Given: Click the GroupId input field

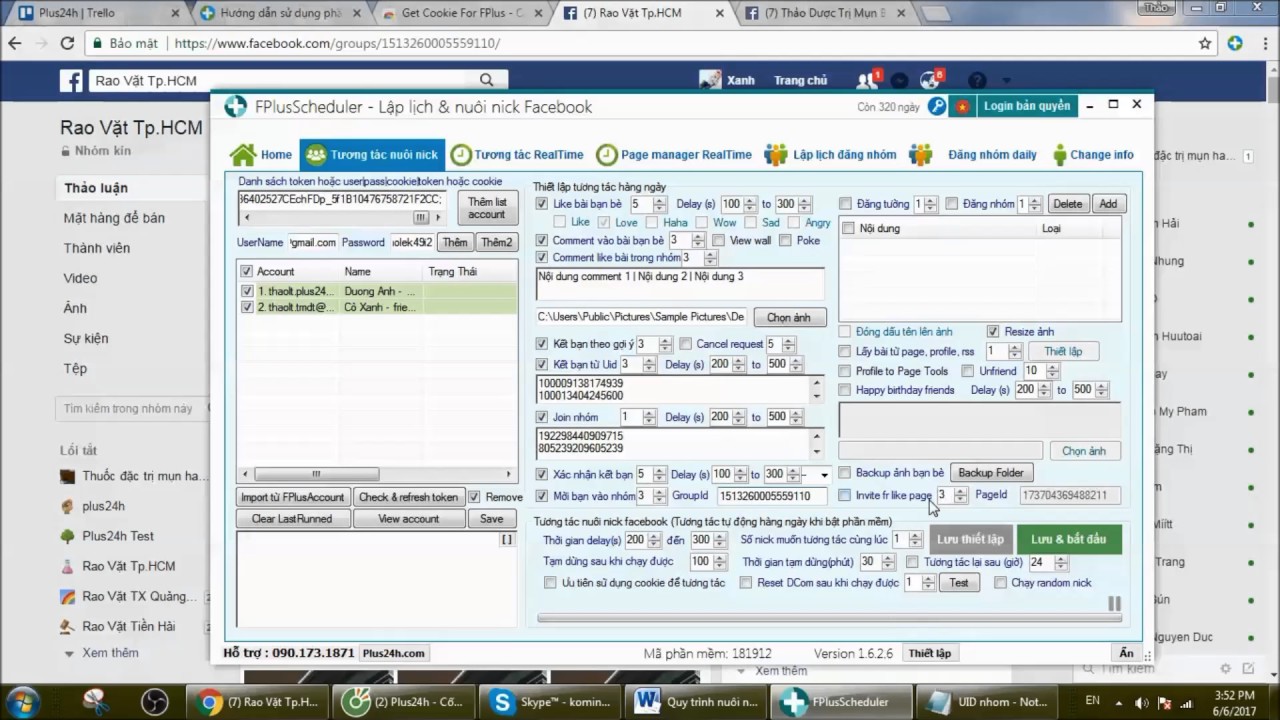Looking at the screenshot, I should [x=772, y=496].
